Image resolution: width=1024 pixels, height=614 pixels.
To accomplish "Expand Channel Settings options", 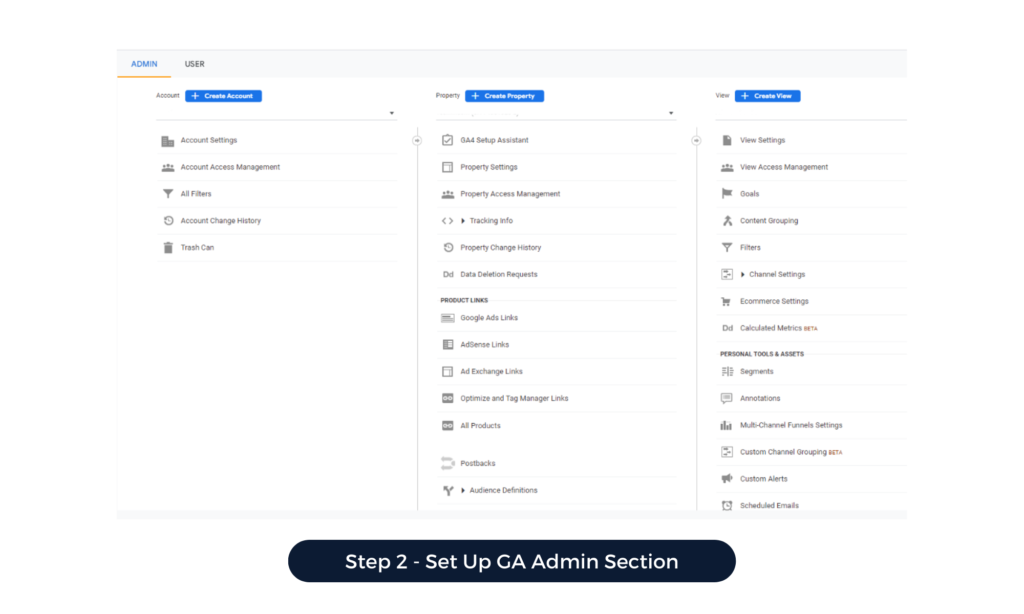I will click(x=743, y=274).
